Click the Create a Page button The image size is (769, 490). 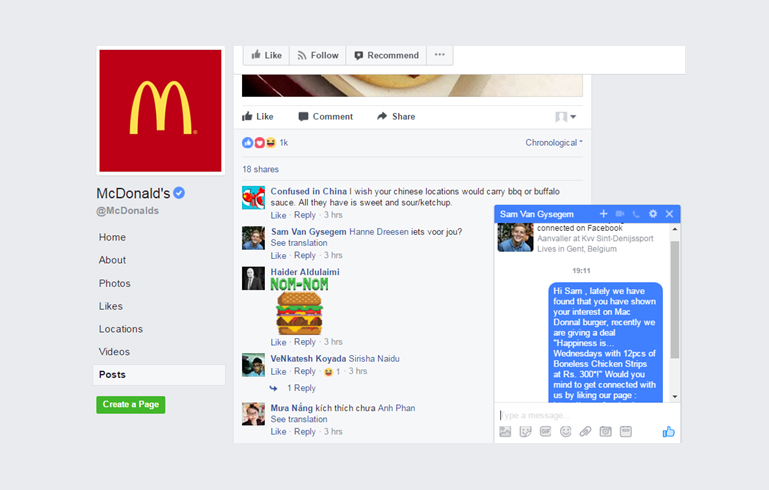click(x=130, y=405)
